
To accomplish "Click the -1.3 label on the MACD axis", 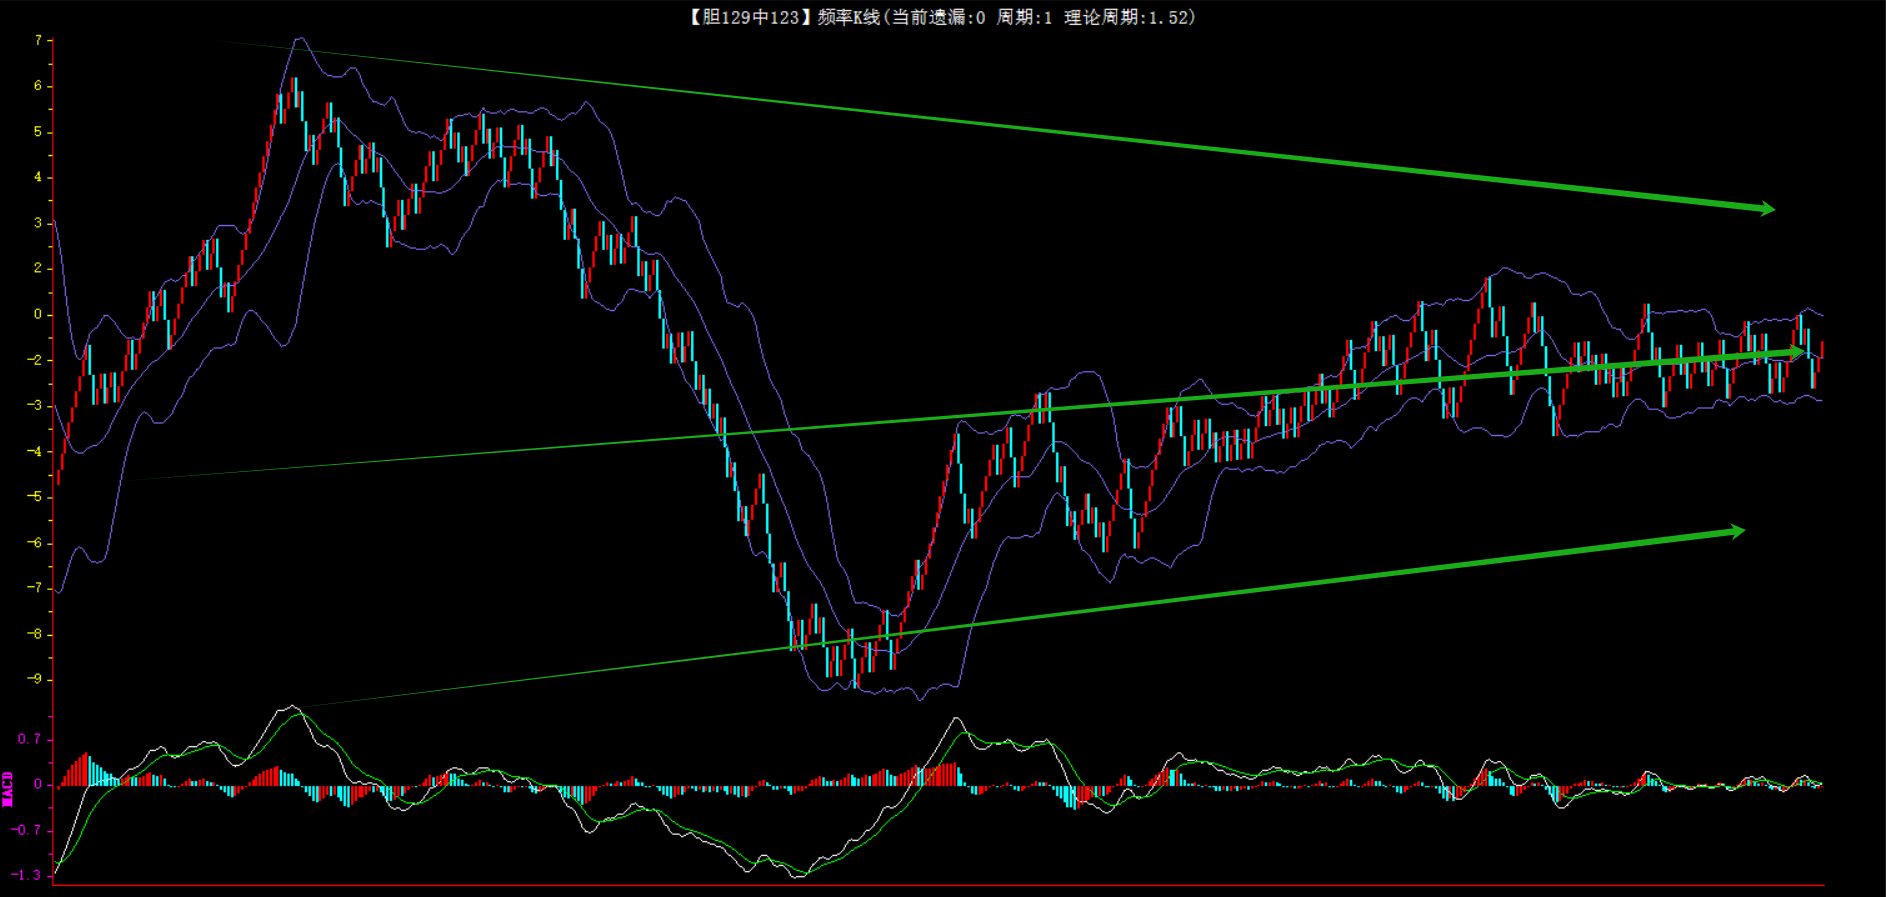I will pos(27,875).
